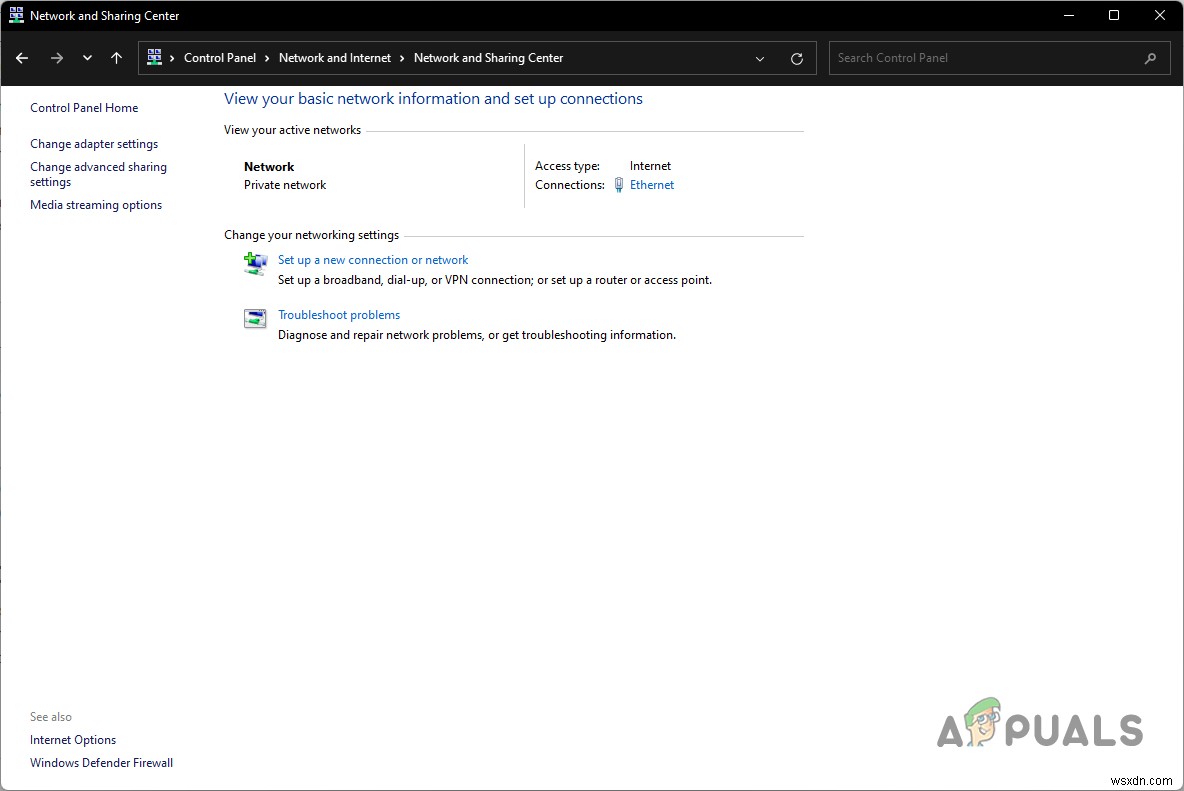
Task: Navigate to Control Panel via breadcrumb
Action: click(221, 57)
